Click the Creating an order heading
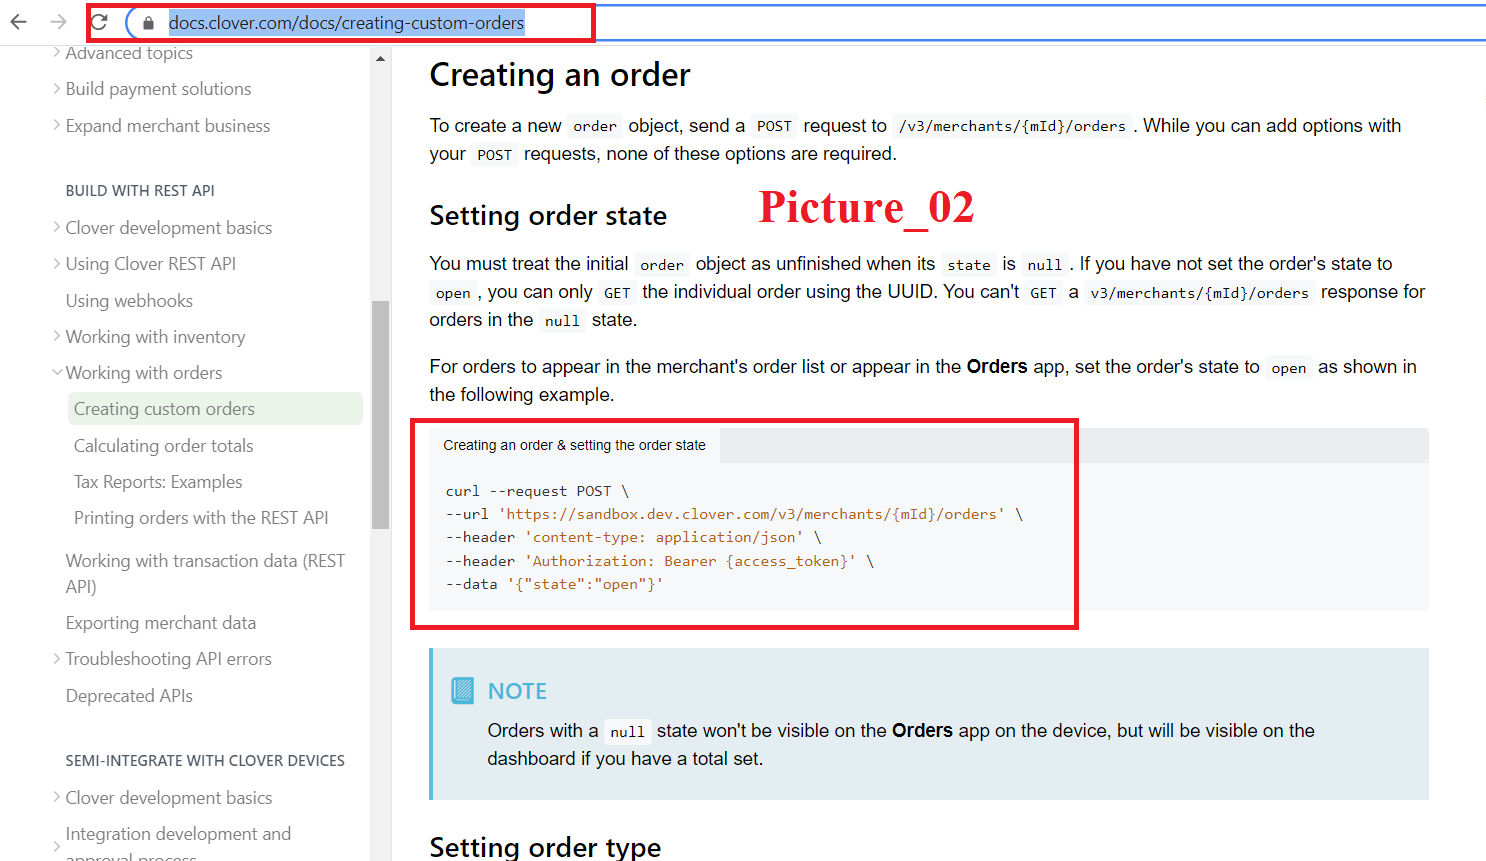 point(560,75)
